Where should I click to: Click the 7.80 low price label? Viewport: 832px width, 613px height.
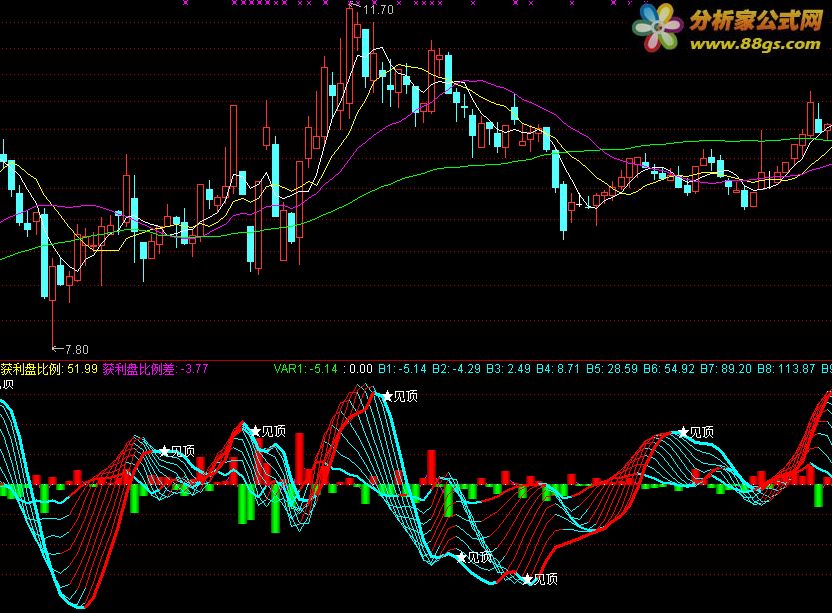pos(77,349)
